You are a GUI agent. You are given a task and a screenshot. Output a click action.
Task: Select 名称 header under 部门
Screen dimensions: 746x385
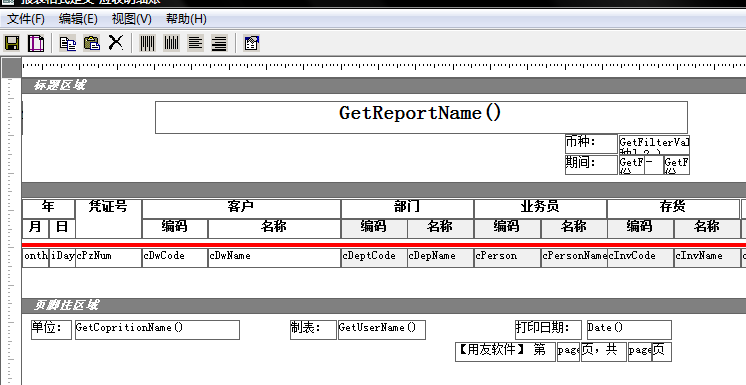[440, 228]
